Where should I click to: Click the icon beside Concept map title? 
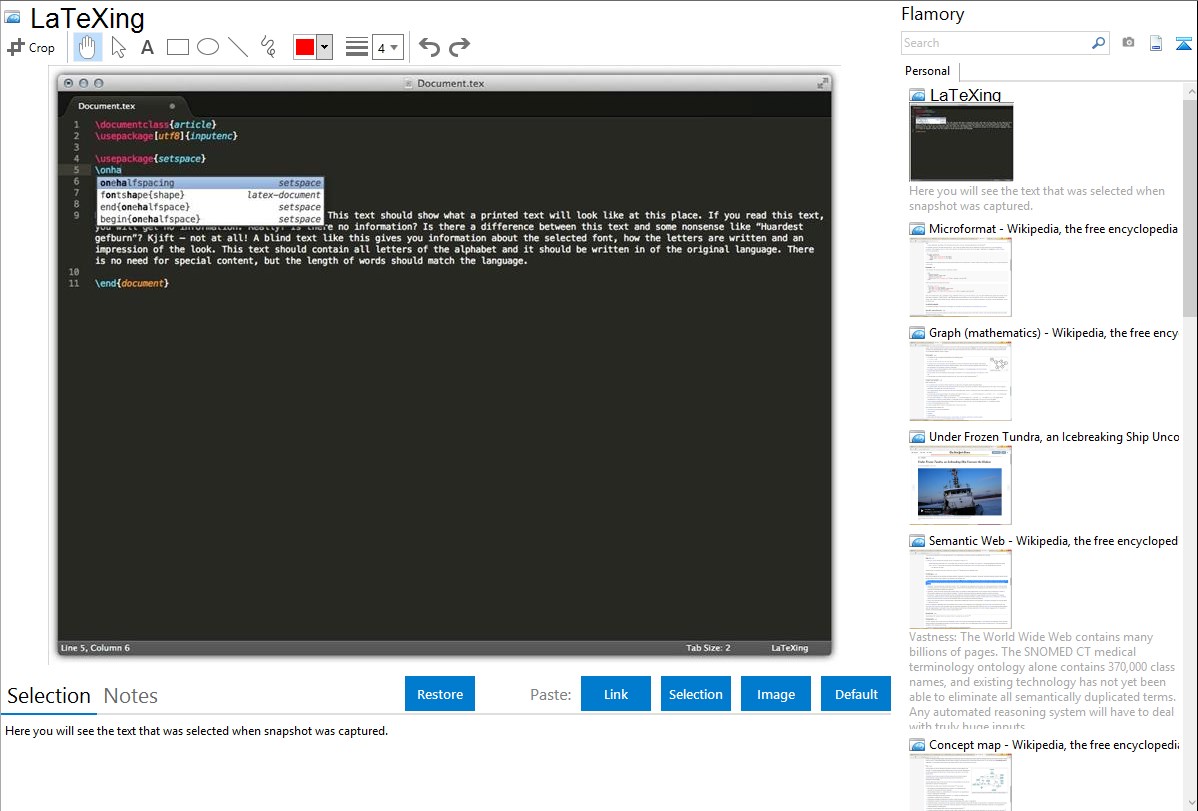pos(917,744)
